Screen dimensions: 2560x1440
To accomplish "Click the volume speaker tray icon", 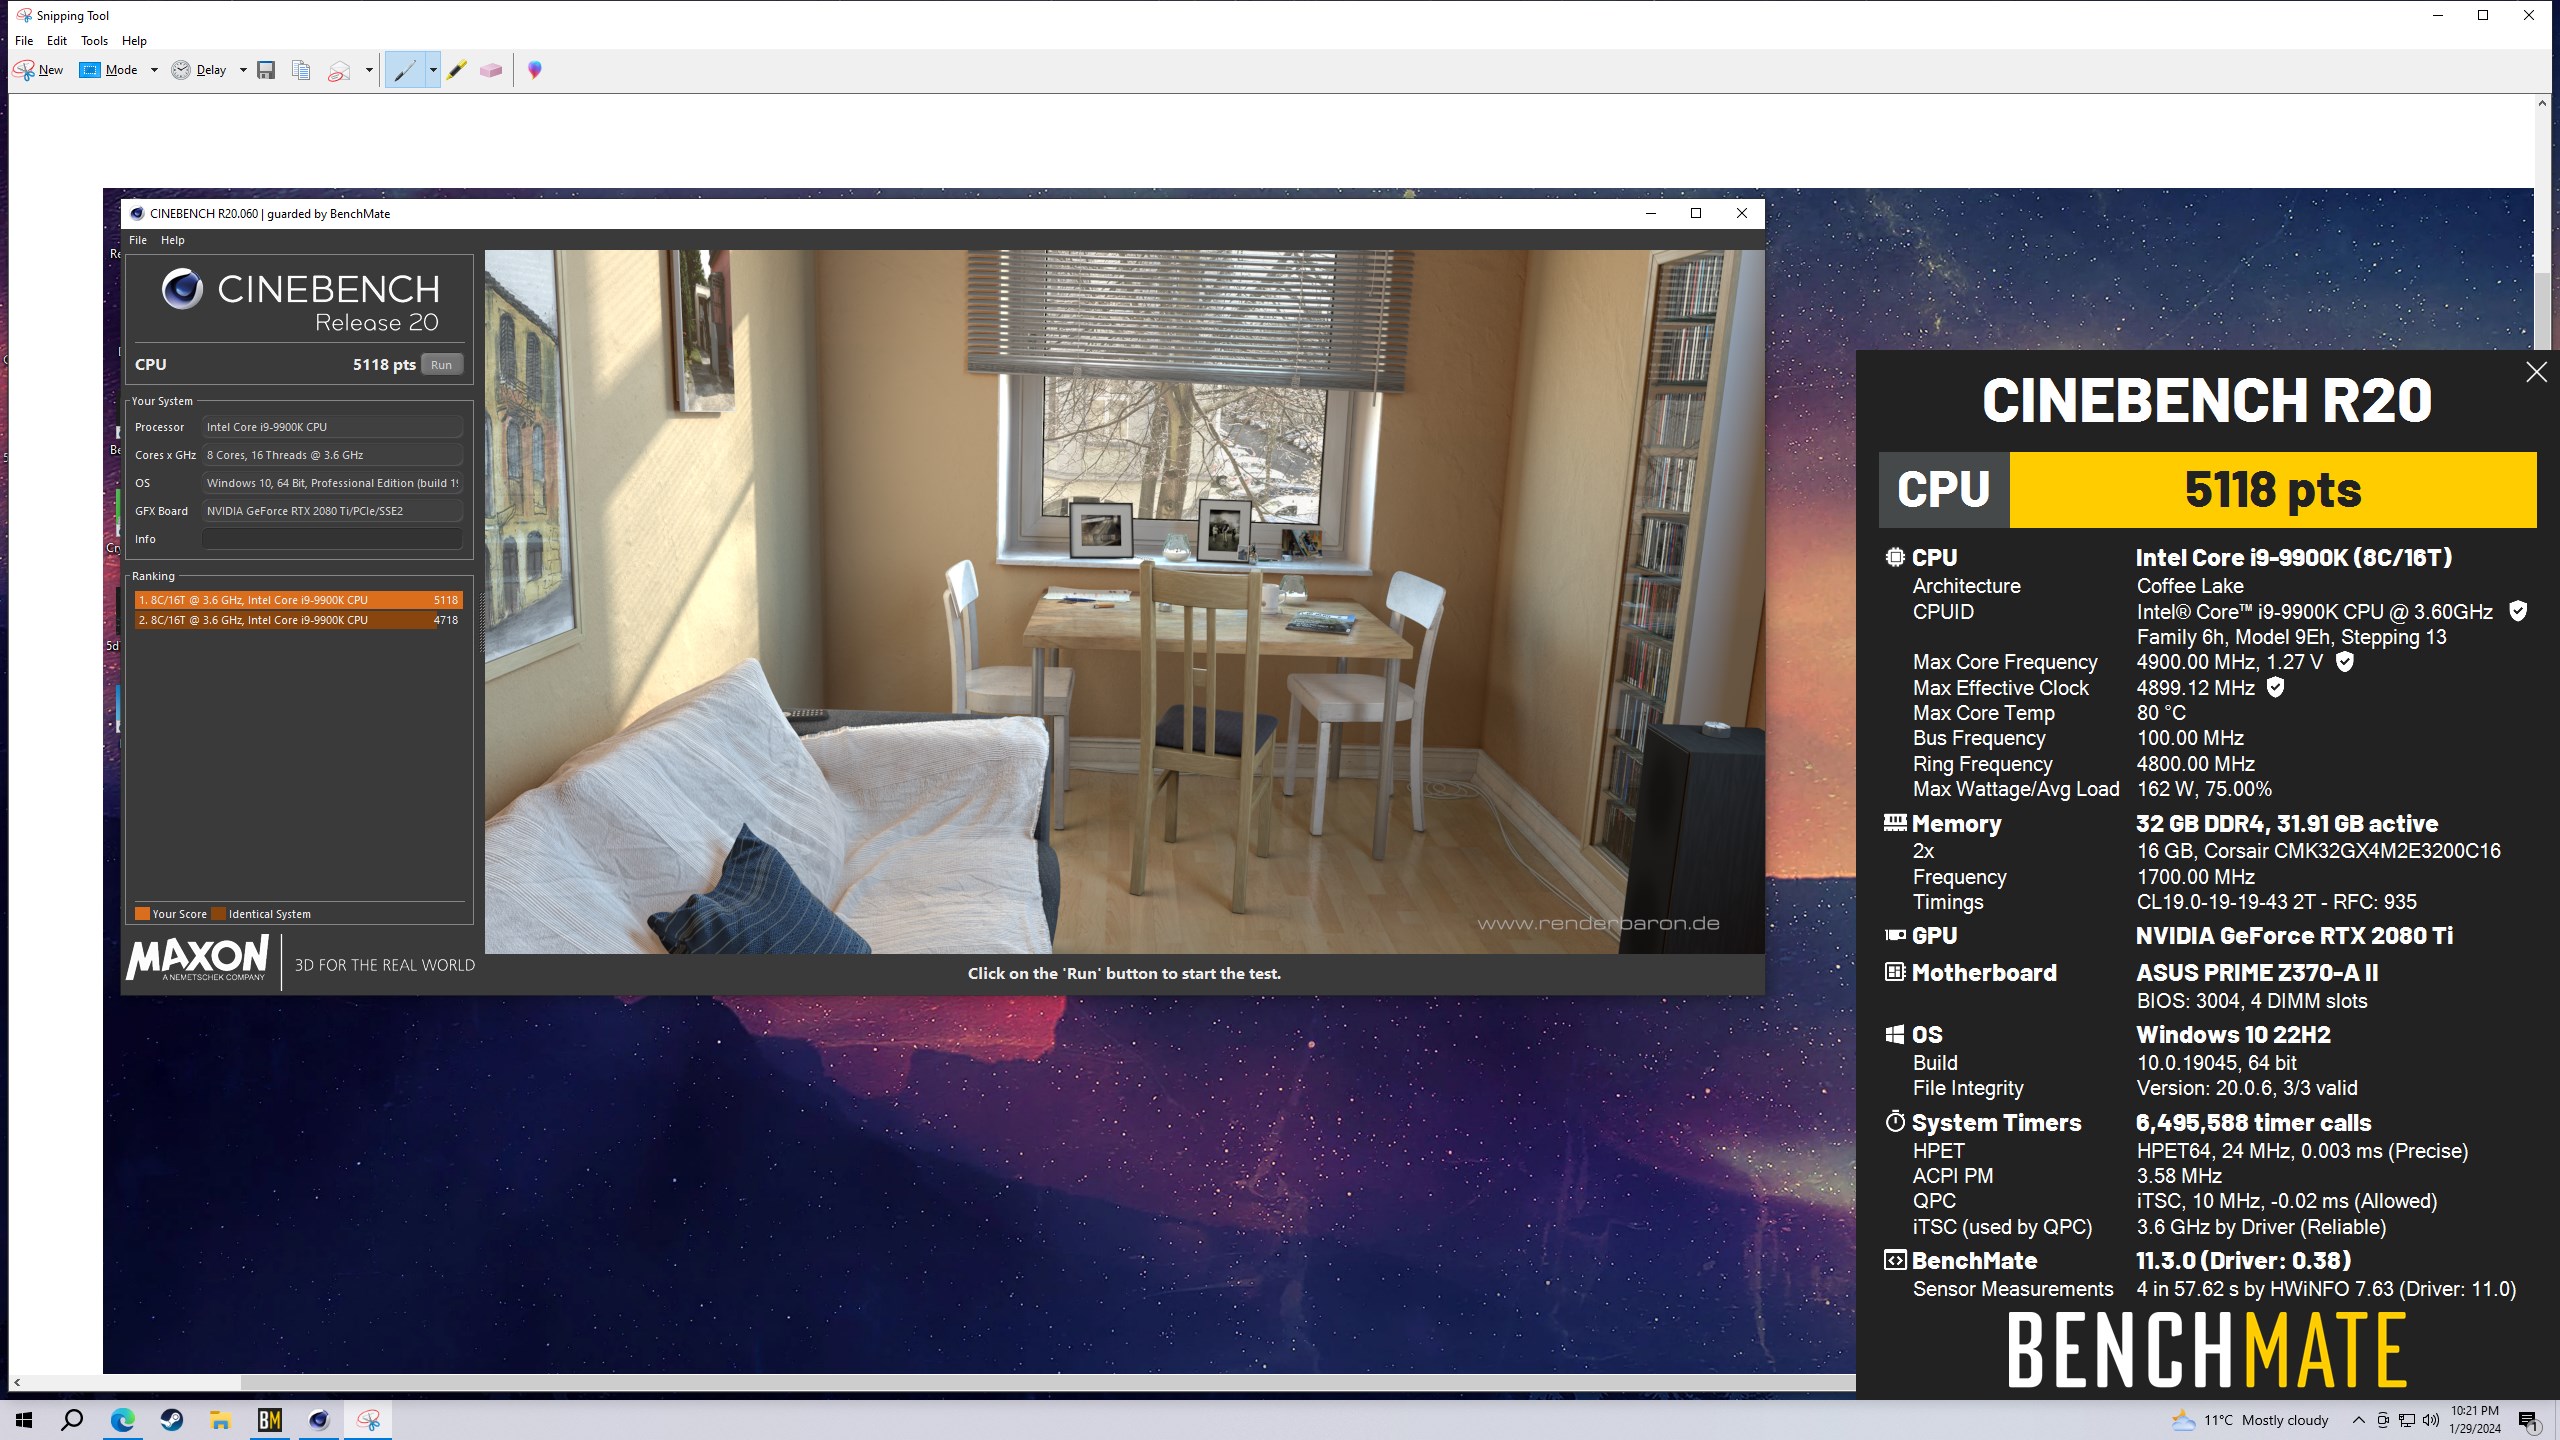I will (x=2431, y=1420).
